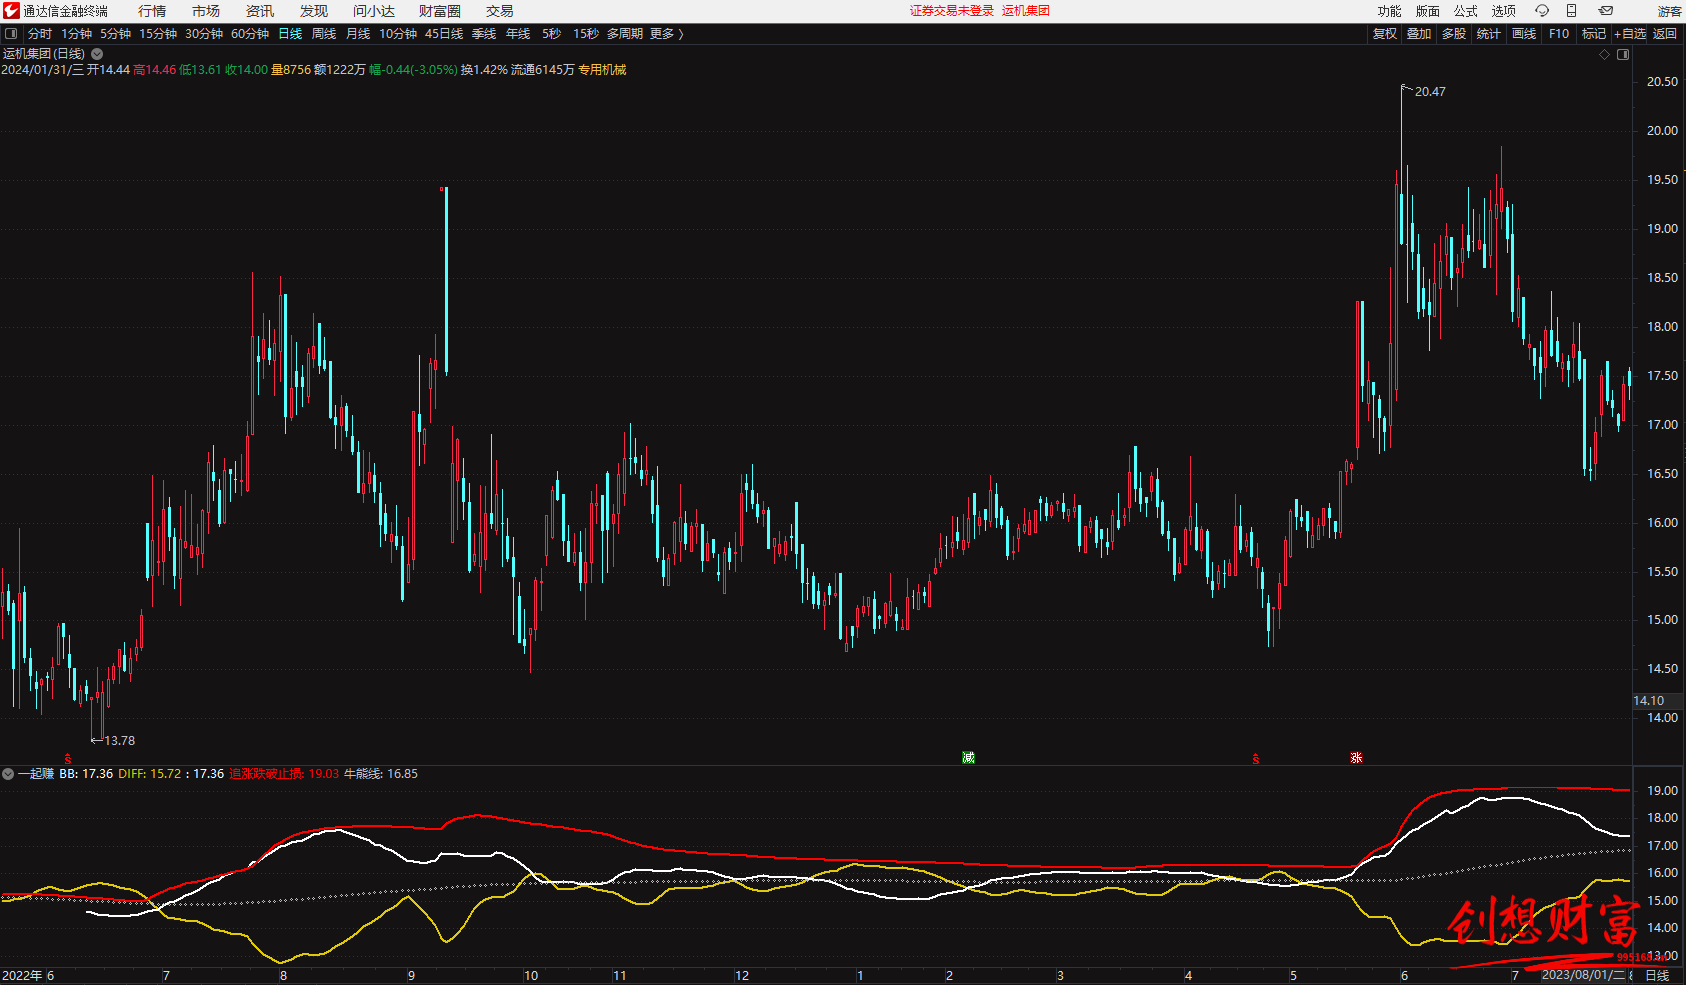Switch to 周线 weekly period
Viewport: 1686px width, 985px height.
[x=324, y=34]
